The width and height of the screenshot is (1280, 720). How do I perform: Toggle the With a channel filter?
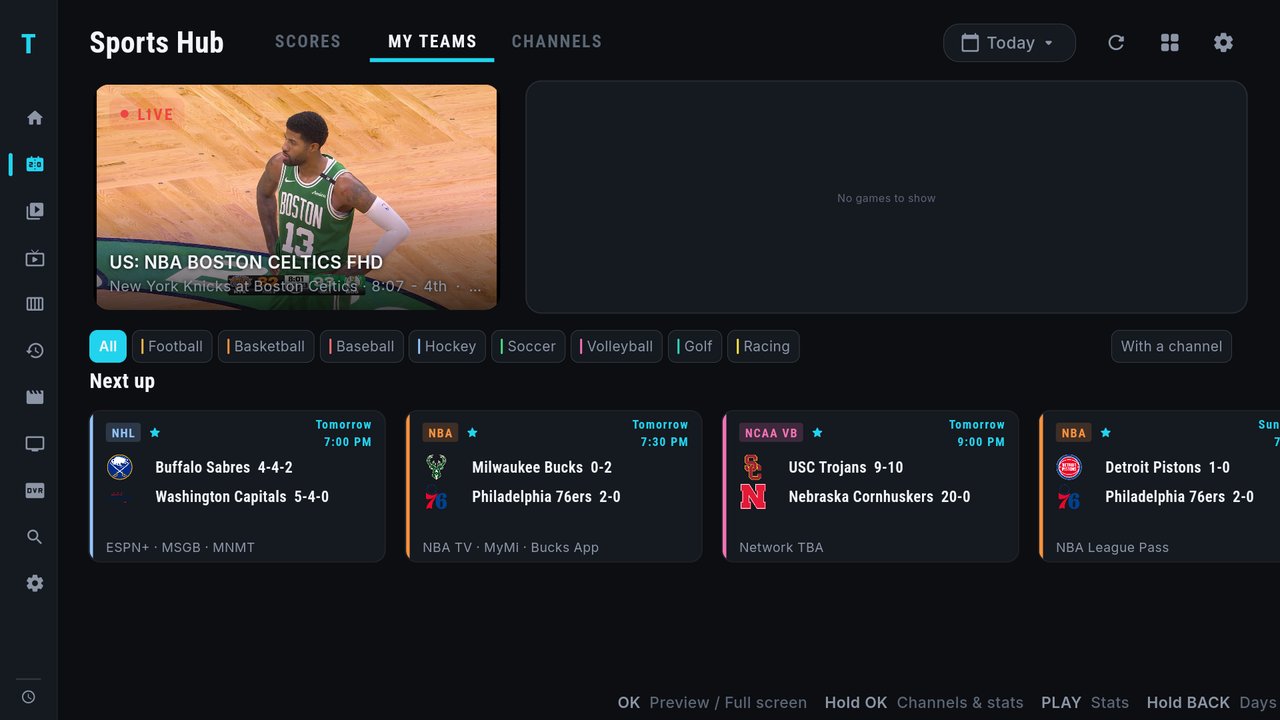(x=1171, y=346)
